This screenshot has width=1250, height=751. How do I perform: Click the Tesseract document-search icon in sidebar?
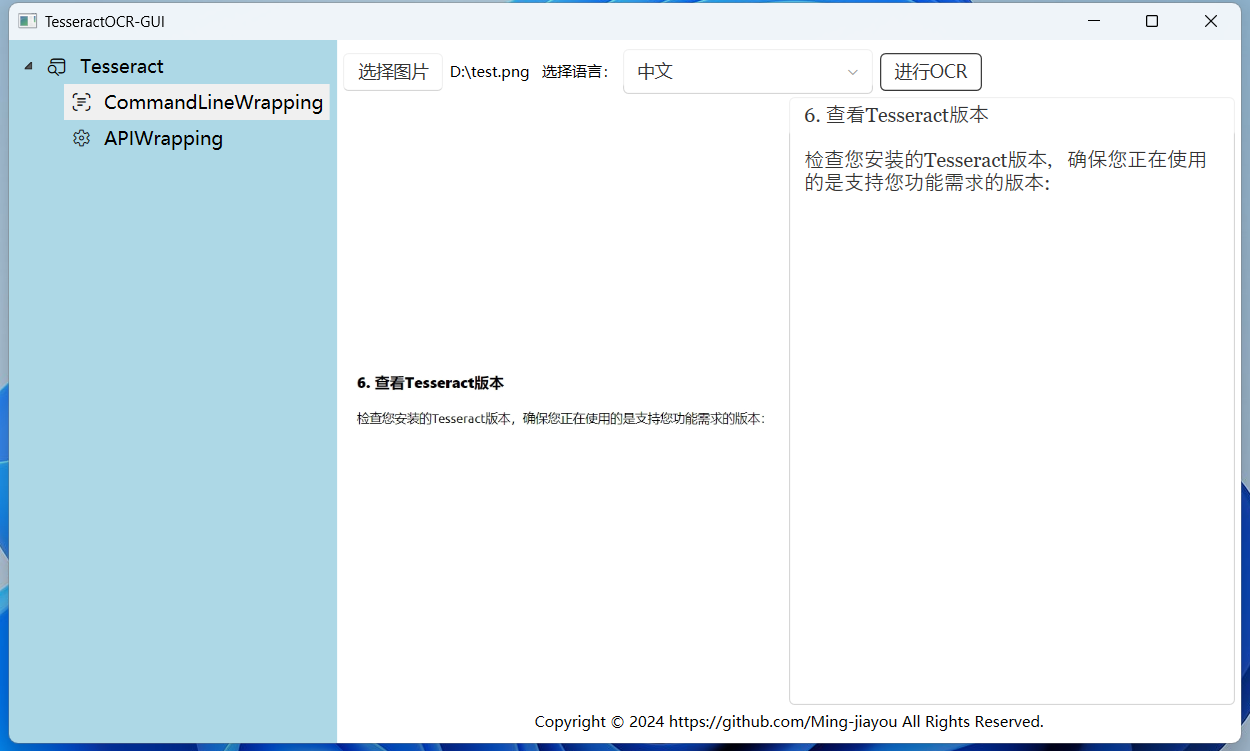click(x=57, y=66)
